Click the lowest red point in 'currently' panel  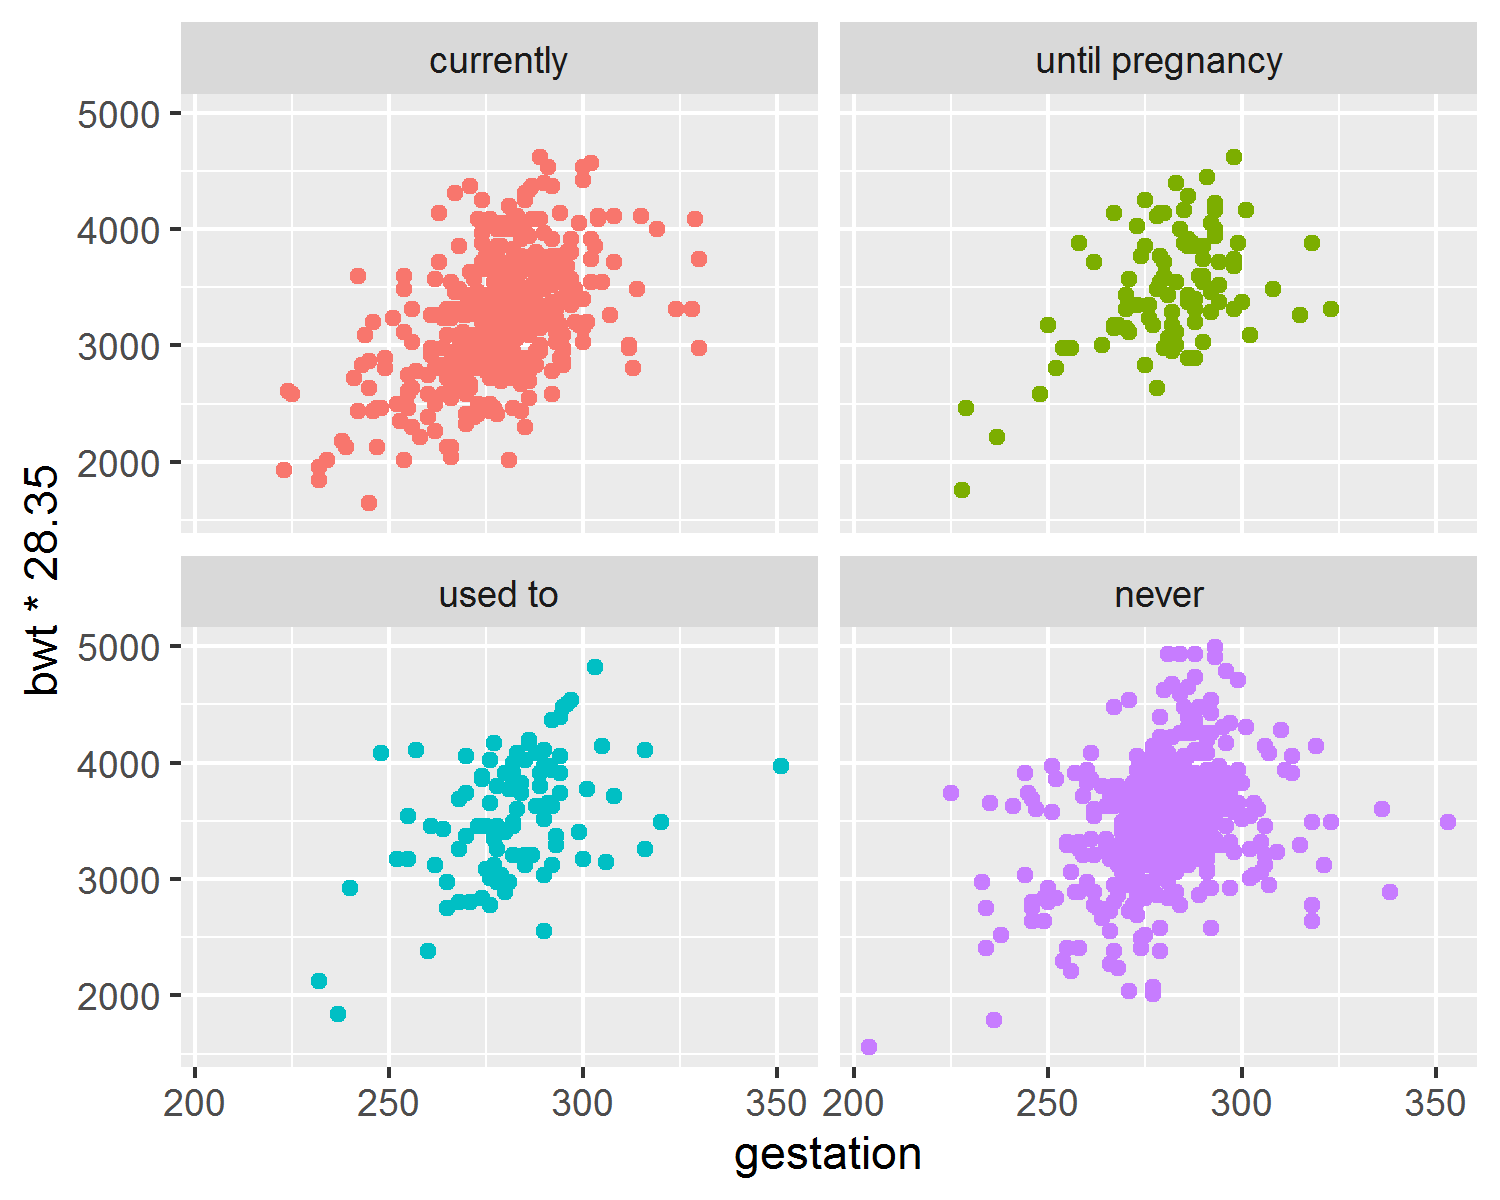(369, 503)
